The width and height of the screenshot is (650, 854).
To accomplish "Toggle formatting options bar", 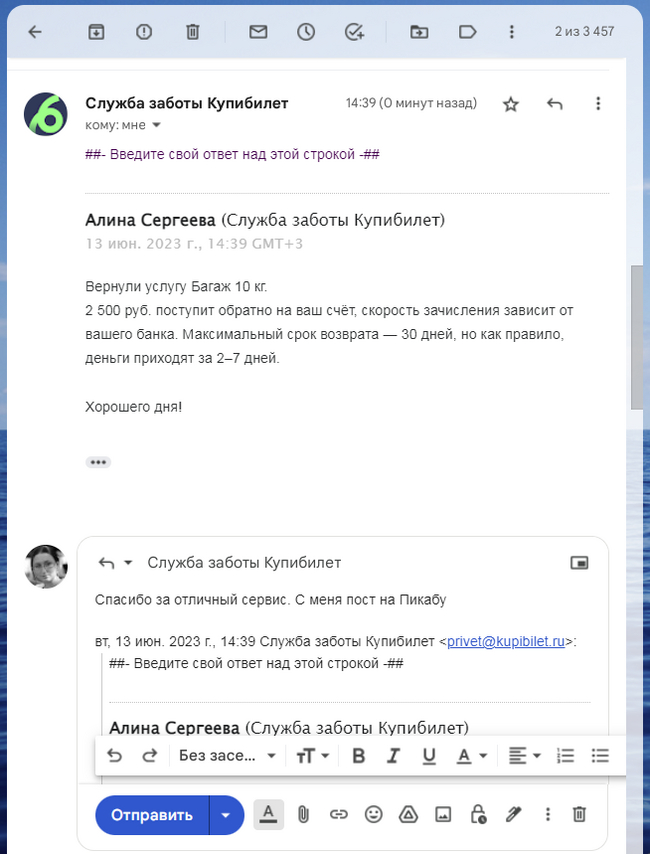I will [267, 815].
